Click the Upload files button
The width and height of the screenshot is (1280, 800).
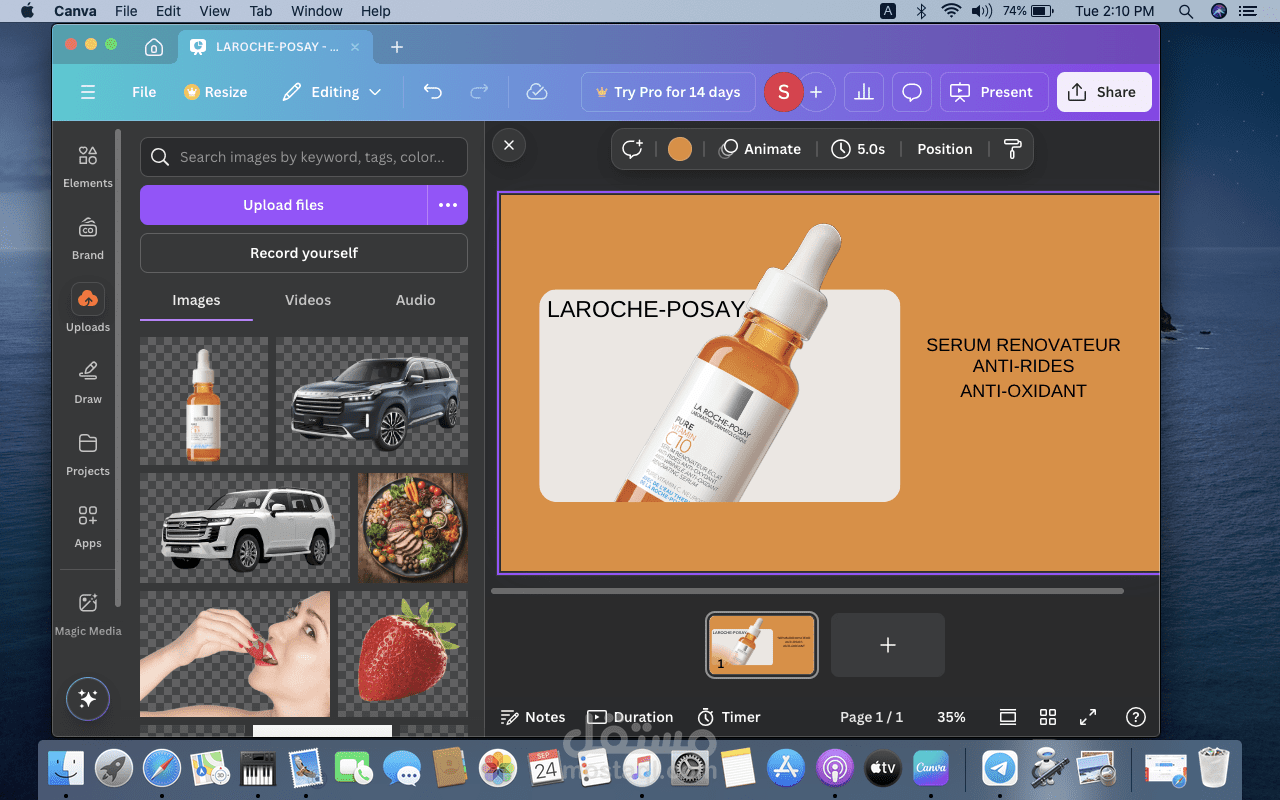[284, 205]
